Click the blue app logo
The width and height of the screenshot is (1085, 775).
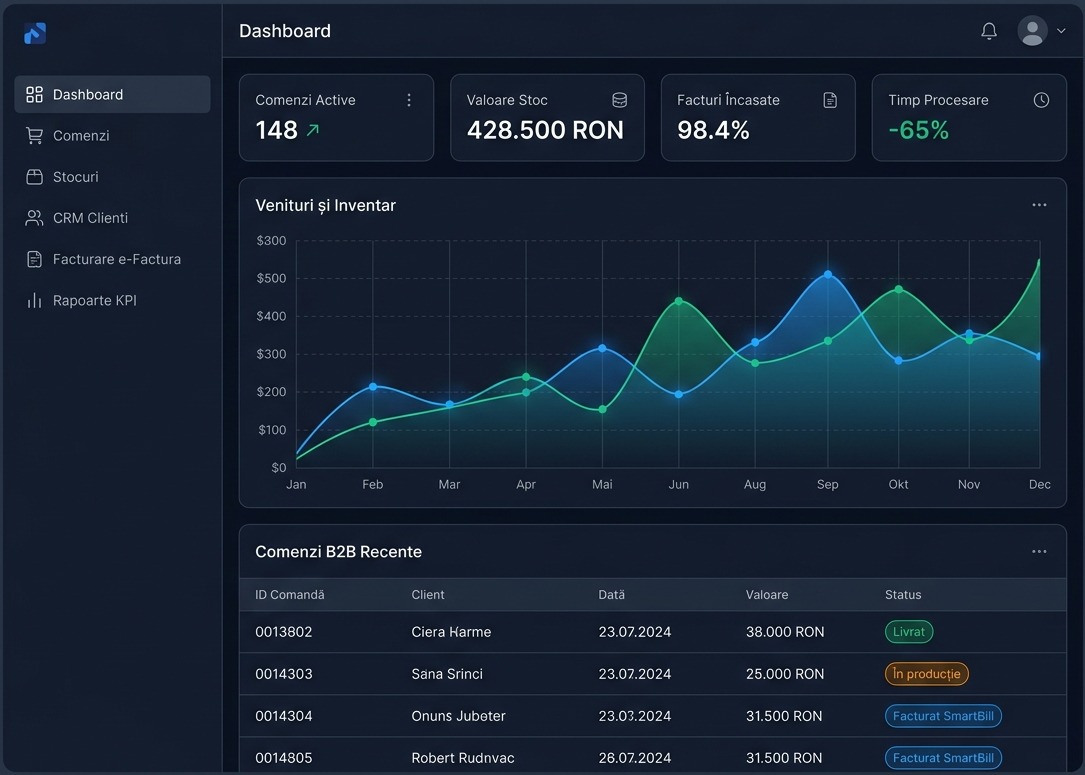click(x=35, y=33)
